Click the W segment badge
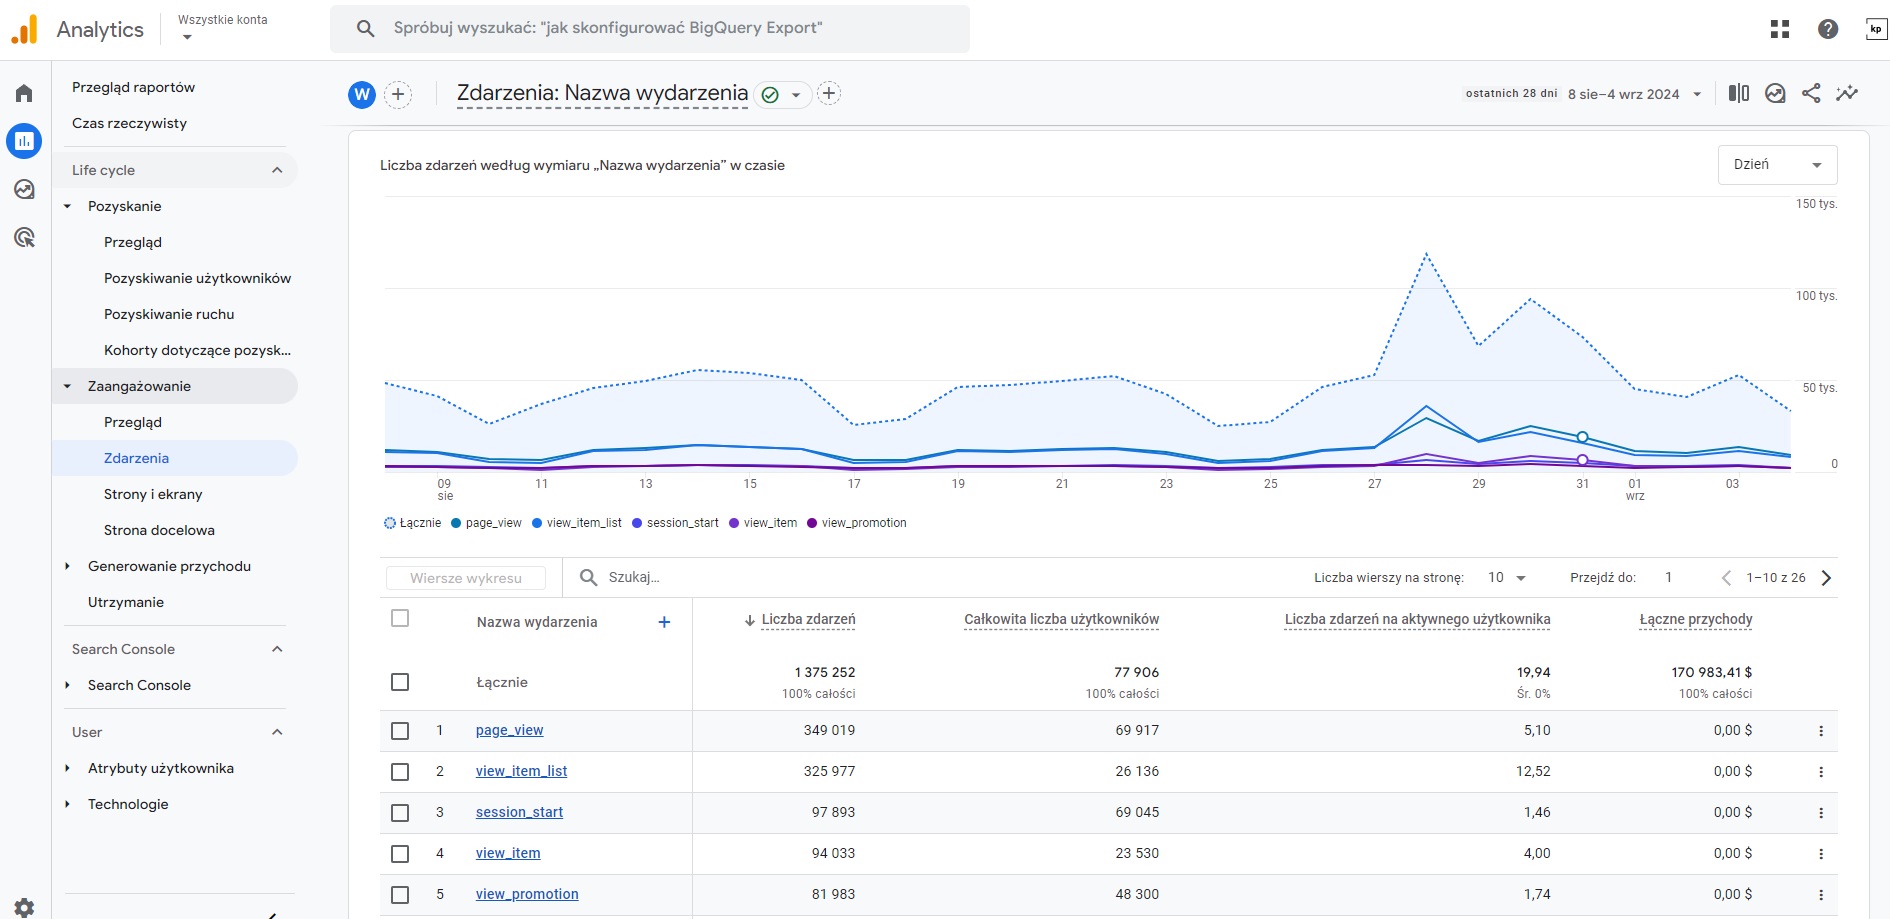 [362, 94]
